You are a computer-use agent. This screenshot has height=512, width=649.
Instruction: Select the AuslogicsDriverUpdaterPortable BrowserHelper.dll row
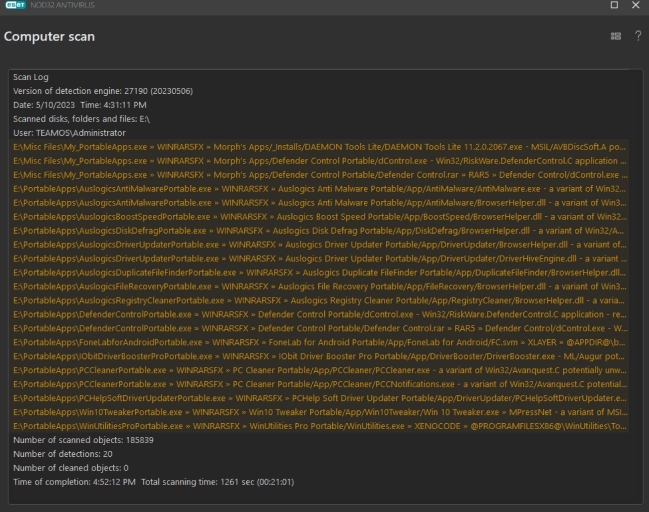[320, 245]
